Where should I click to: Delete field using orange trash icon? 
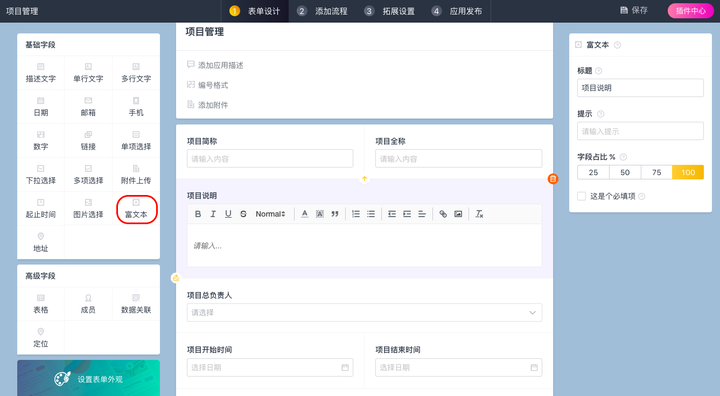click(553, 179)
